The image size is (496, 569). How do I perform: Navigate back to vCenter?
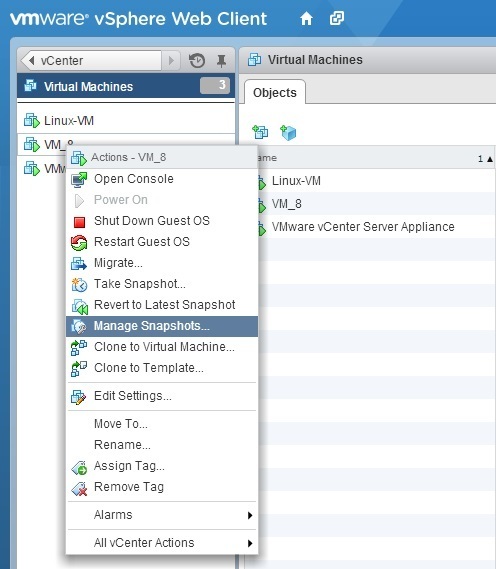click(91, 60)
